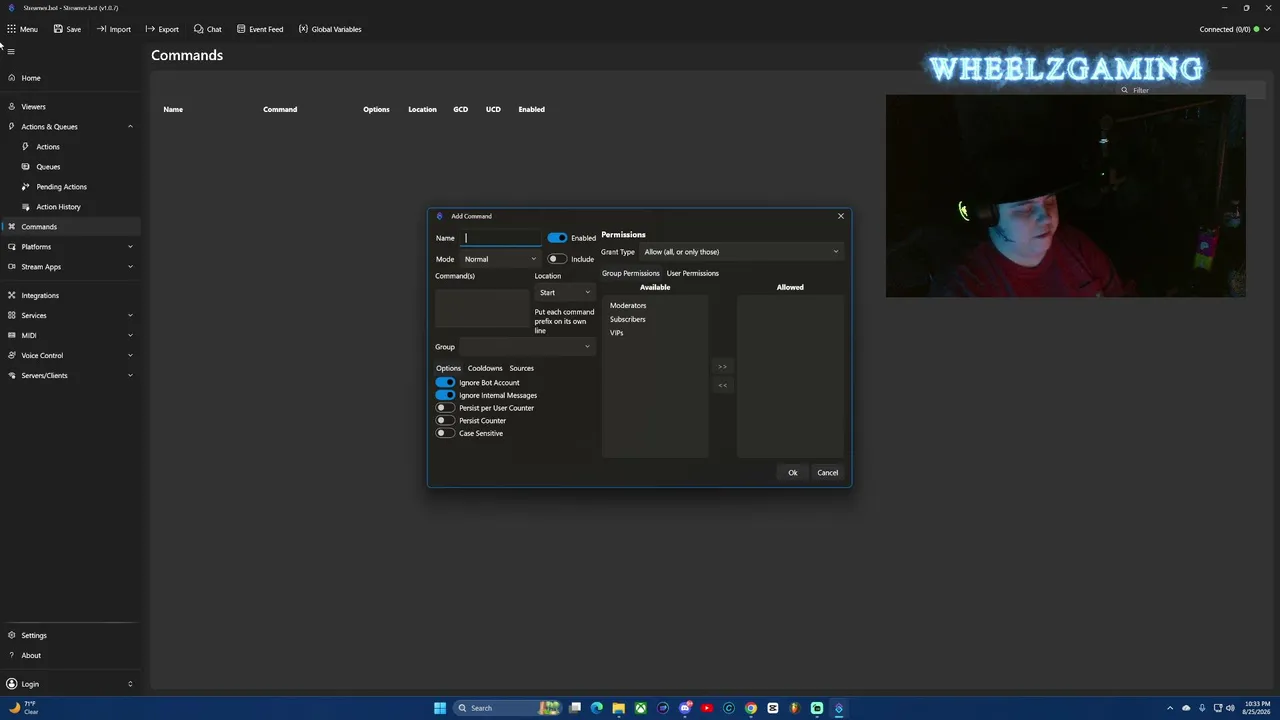Click the Export toolbar button
This screenshot has width=1280, height=720.
tap(162, 29)
